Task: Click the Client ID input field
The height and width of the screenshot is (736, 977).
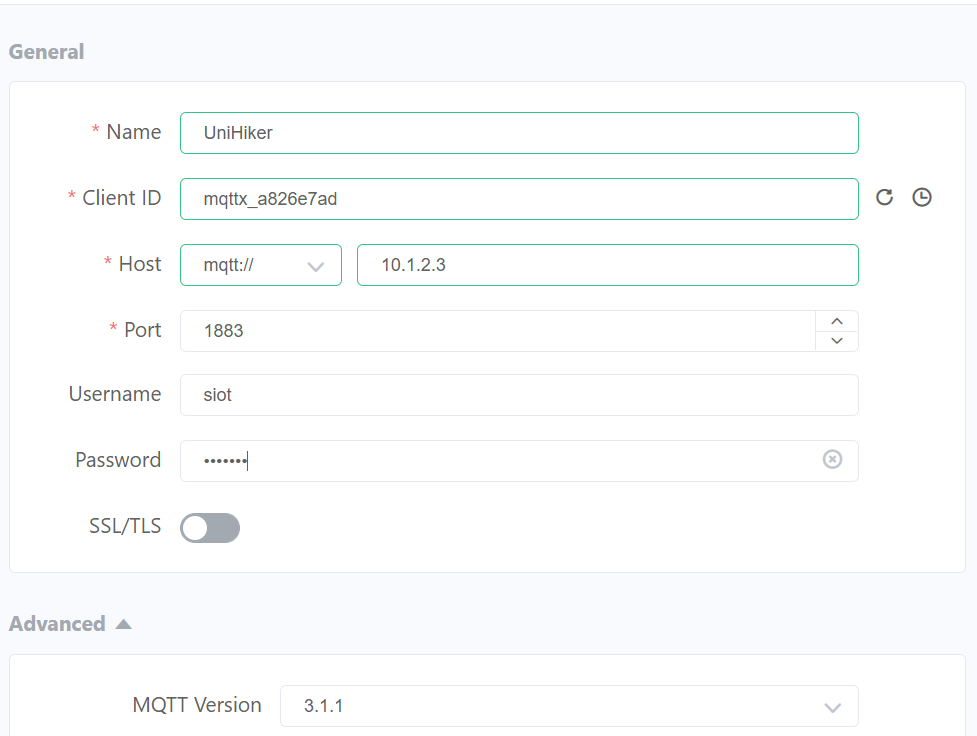Action: [x=519, y=199]
